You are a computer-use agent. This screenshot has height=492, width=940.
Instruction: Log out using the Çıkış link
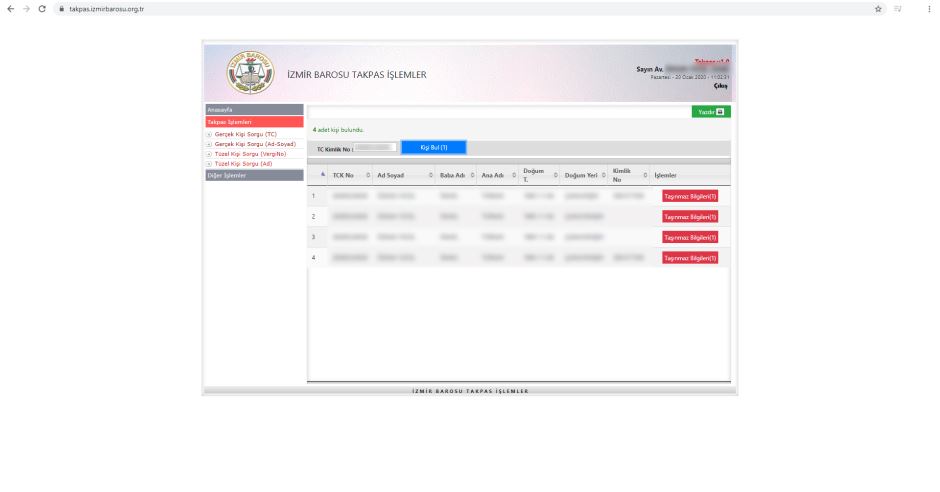(720, 86)
